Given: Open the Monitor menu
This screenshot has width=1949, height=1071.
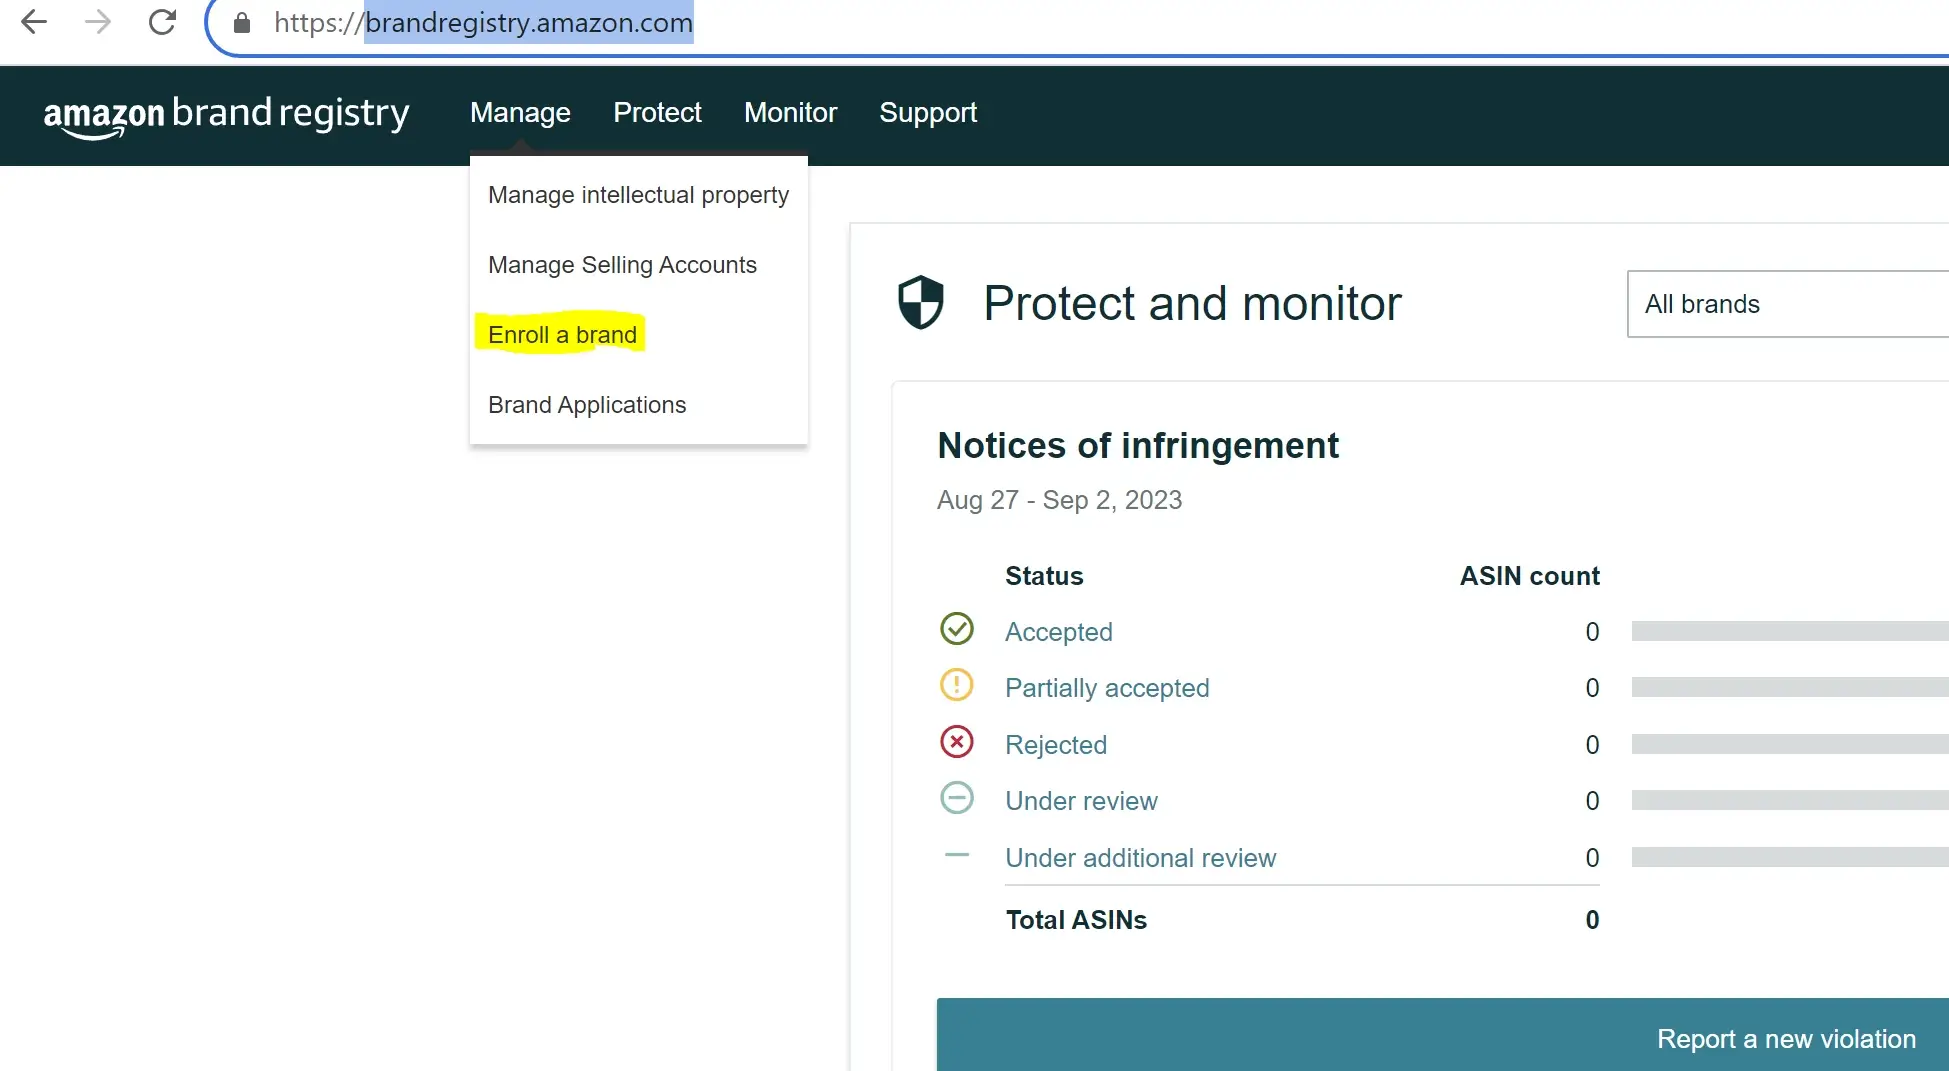Looking at the screenshot, I should [x=790, y=113].
